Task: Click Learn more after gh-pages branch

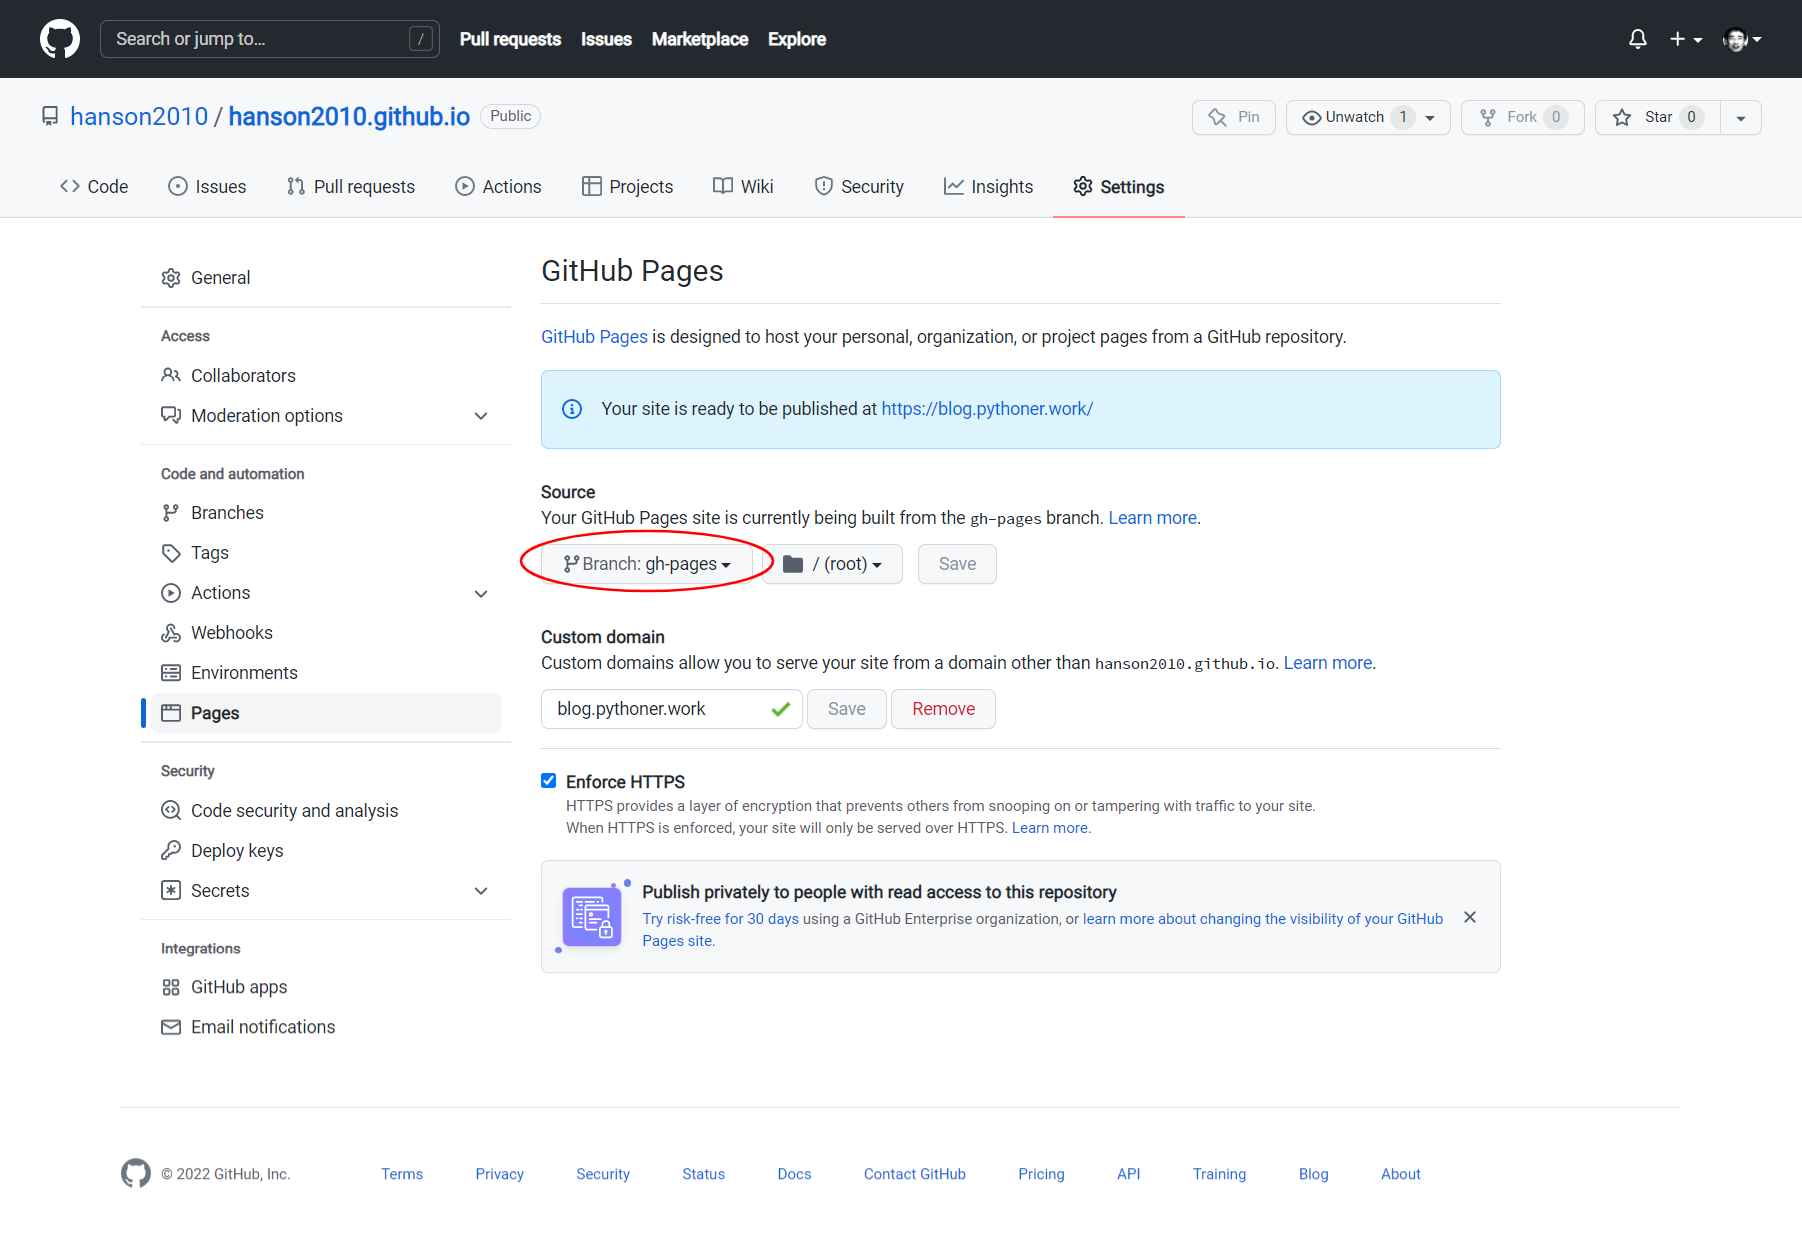Action: [1152, 518]
